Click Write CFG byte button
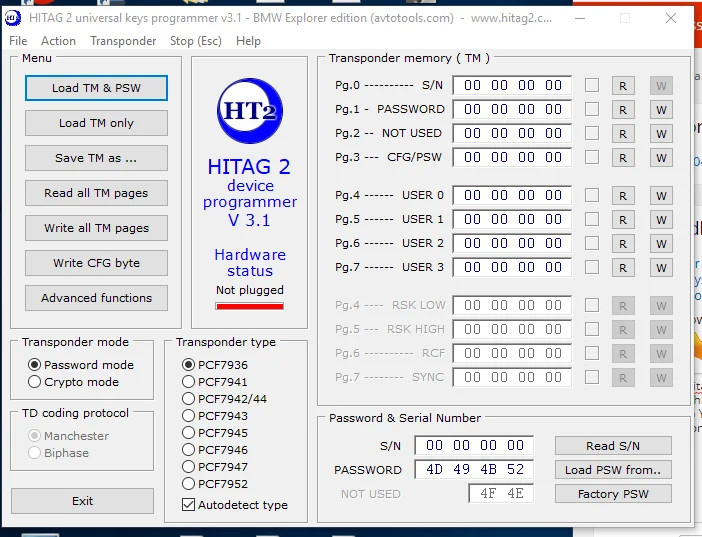Screen dimensions: 702x537 tap(96, 262)
